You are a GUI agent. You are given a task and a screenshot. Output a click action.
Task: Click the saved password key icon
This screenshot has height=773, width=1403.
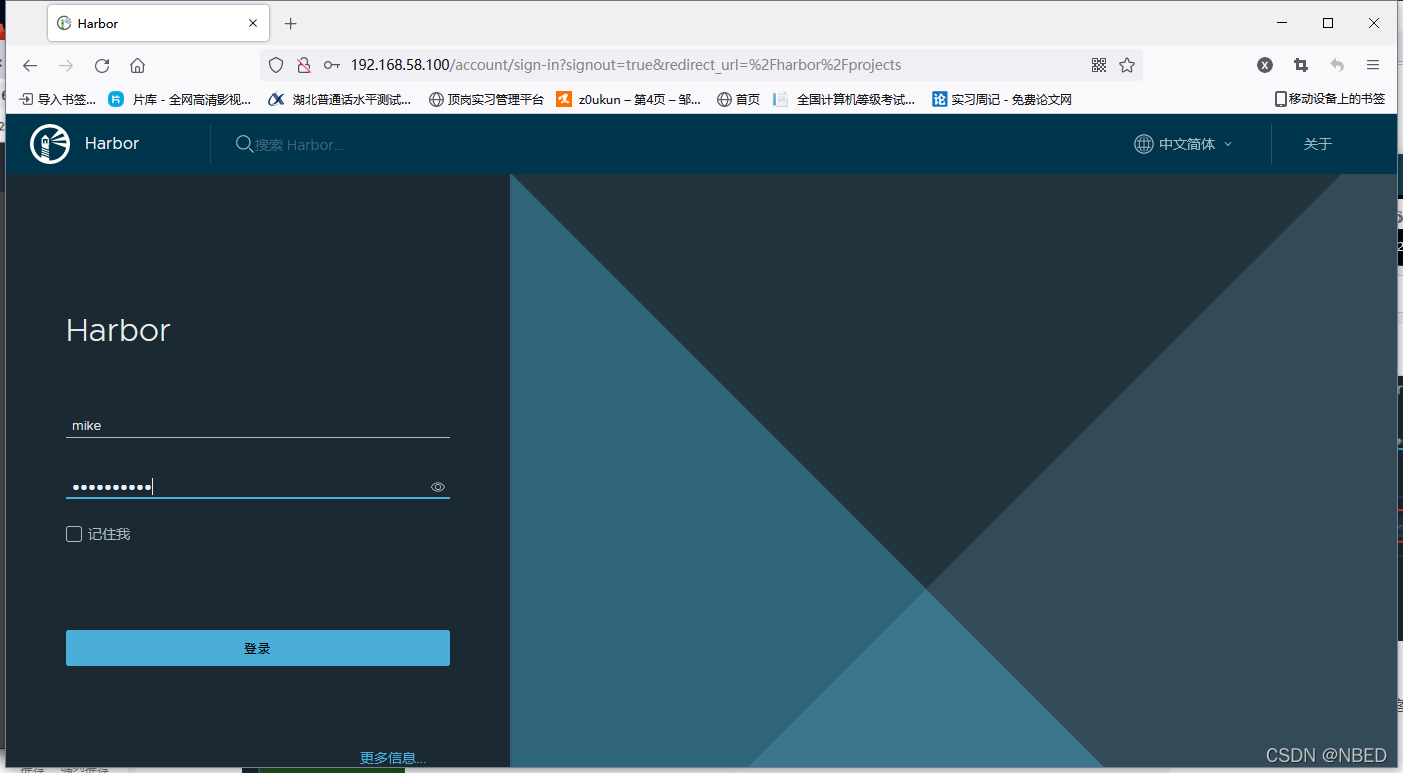coord(332,65)
